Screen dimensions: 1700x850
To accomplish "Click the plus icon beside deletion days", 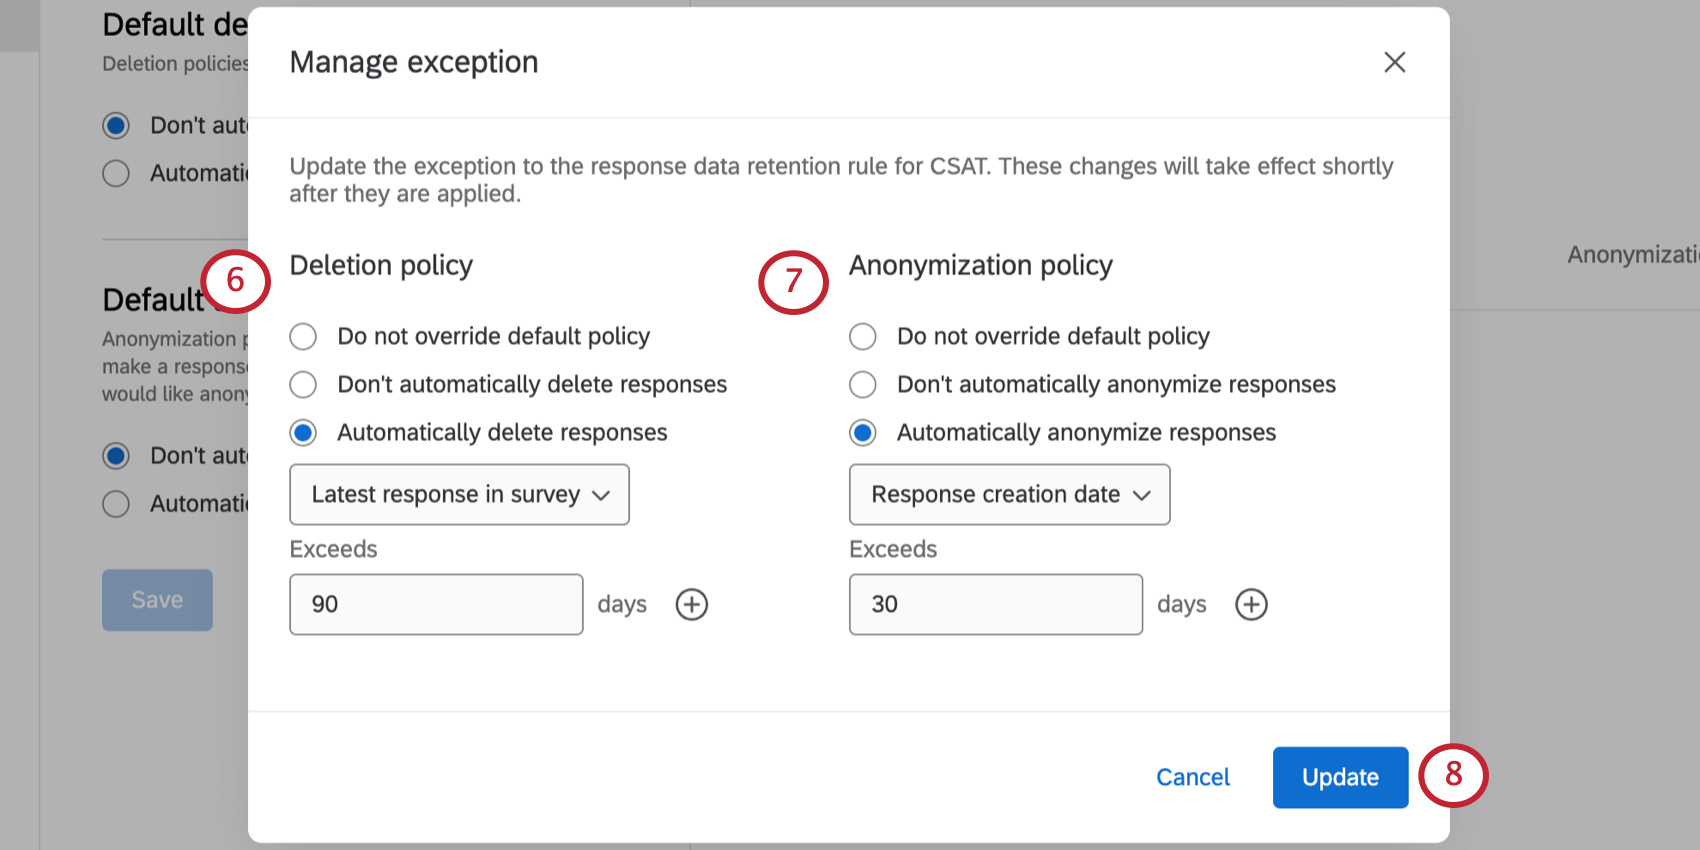I will [x=692, y=604].
